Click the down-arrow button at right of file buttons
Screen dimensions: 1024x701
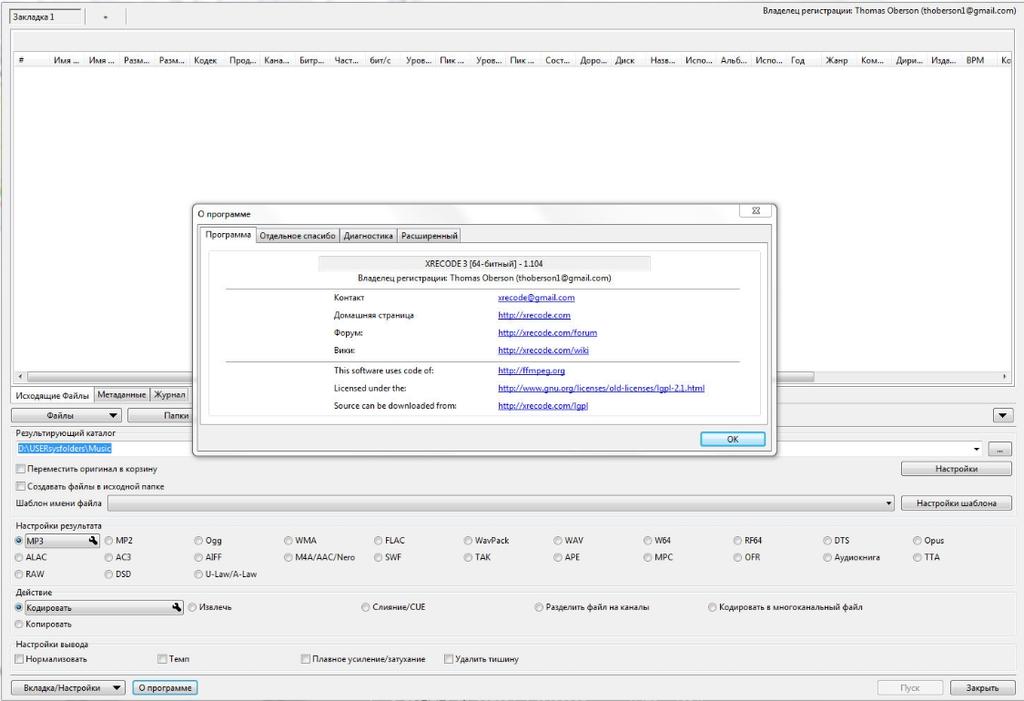1002,416
